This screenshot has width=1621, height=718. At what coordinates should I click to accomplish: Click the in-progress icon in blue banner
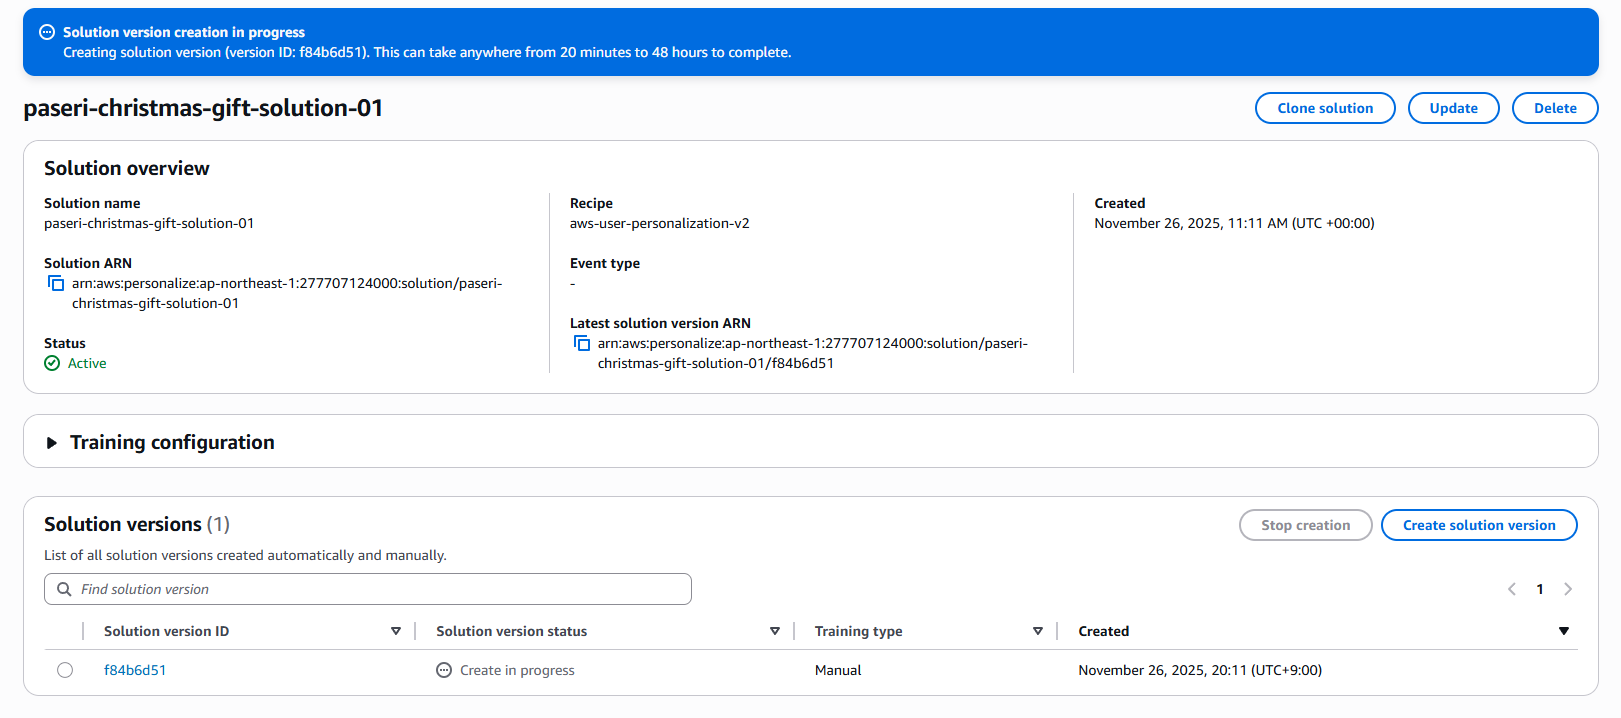point(47,32)
